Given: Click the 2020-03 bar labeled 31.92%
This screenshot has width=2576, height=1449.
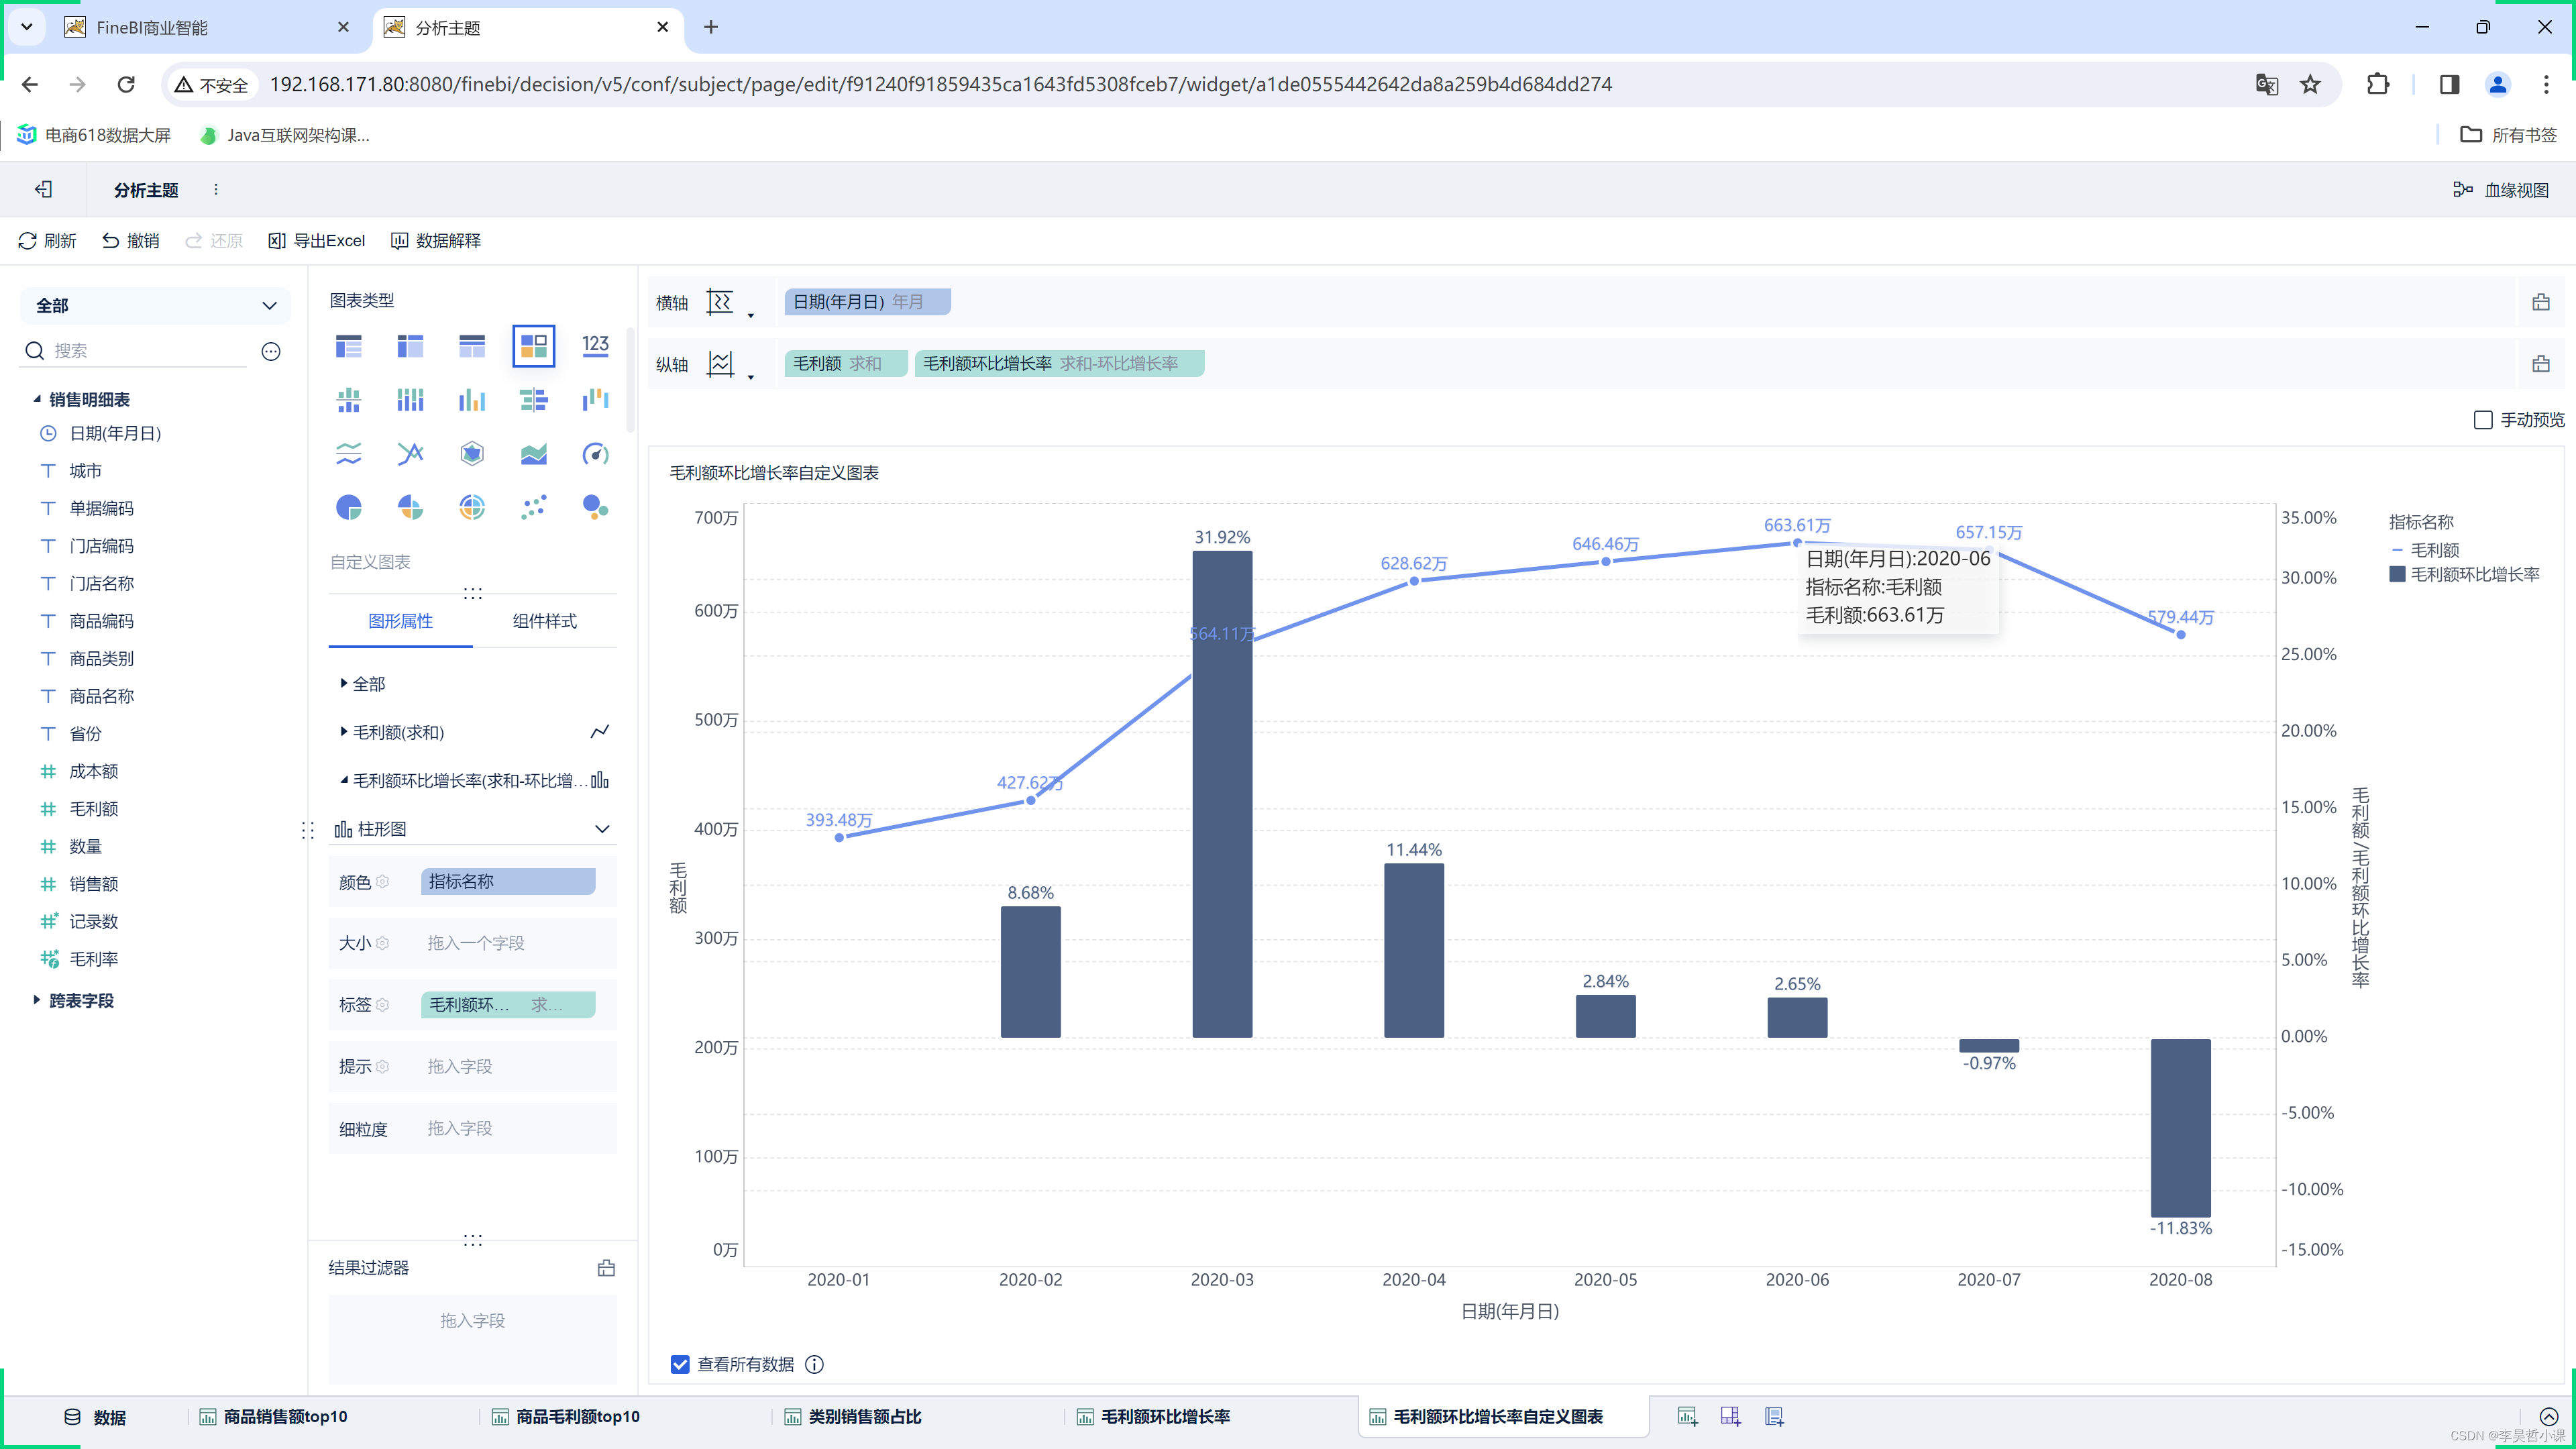Looking at the screenshot, I should pyautogui.click(x=1222, y=794).
